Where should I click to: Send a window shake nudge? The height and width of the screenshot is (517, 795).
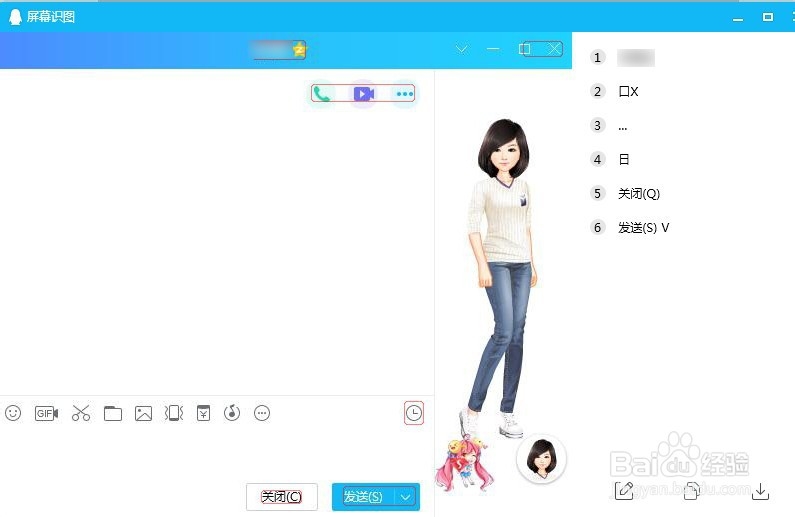click(x=174, y=413)
